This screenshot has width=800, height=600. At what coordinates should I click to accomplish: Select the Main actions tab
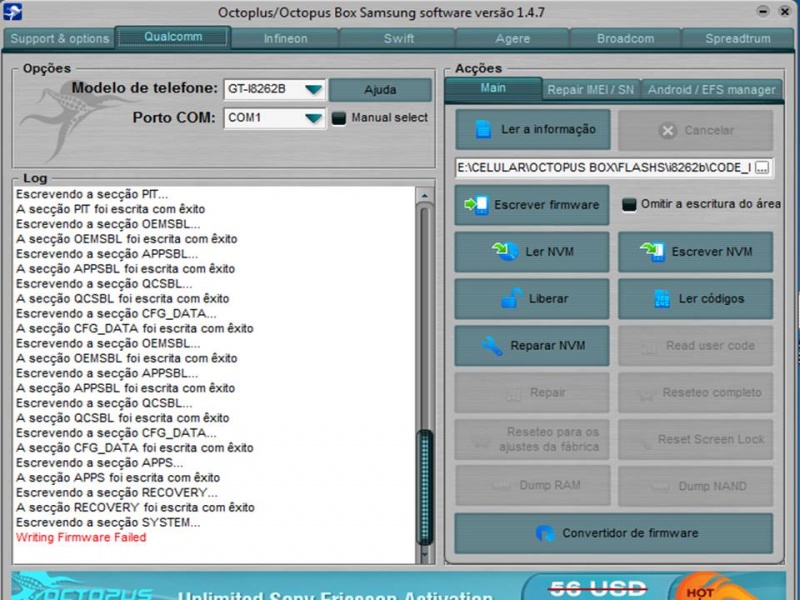tap(493, 88)
